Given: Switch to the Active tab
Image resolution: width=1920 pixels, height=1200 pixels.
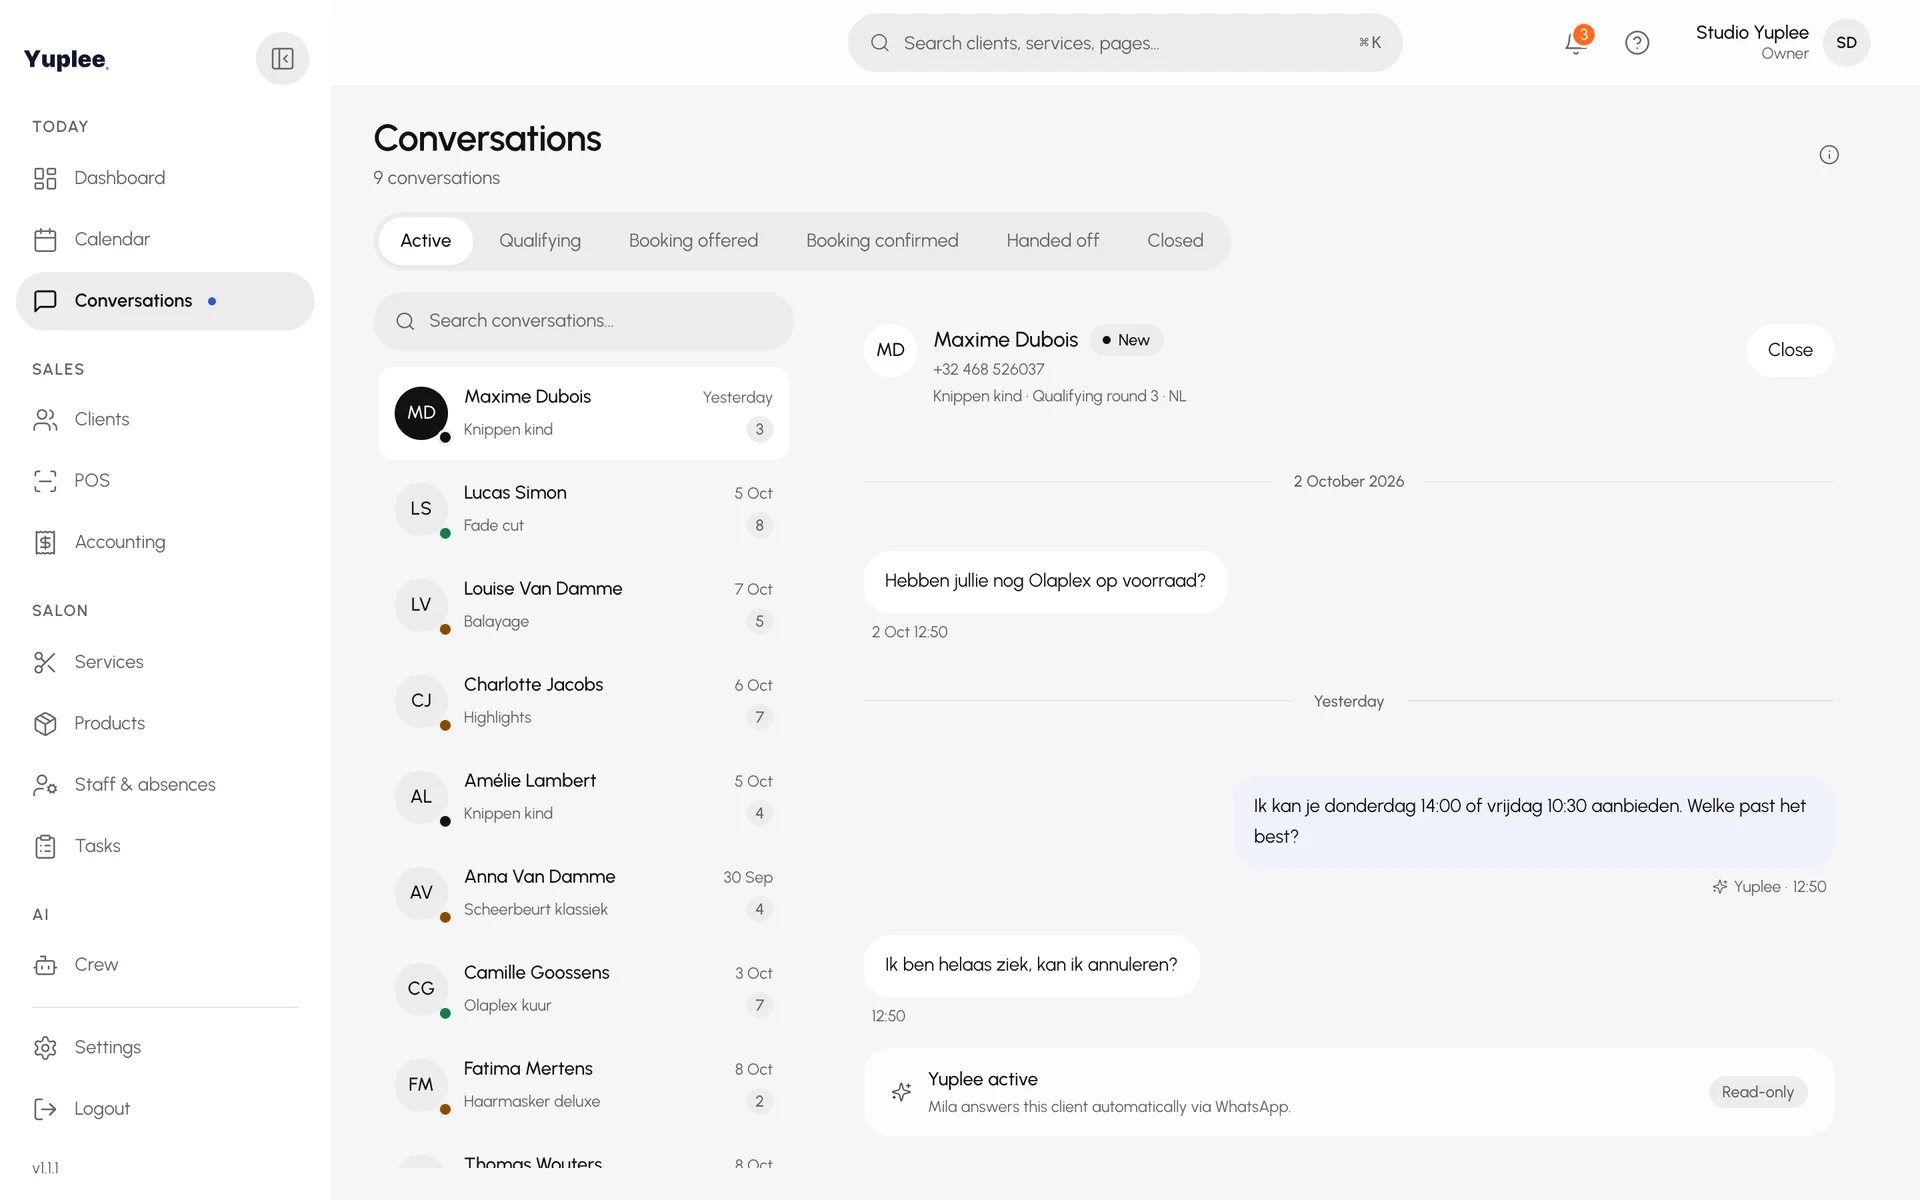Looking at the screenshot, I should [x=426, y=241].
